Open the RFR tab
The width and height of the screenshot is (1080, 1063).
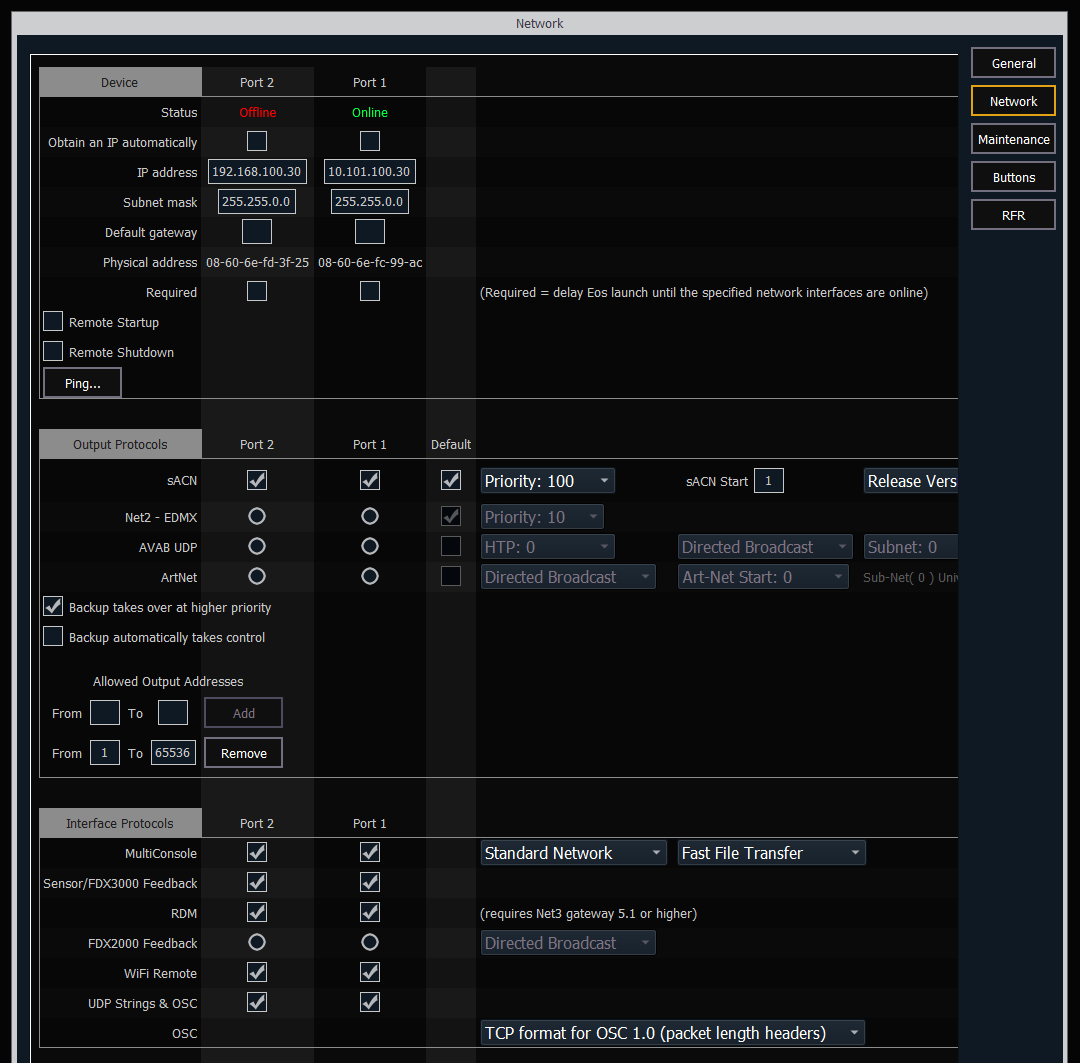1013,214
